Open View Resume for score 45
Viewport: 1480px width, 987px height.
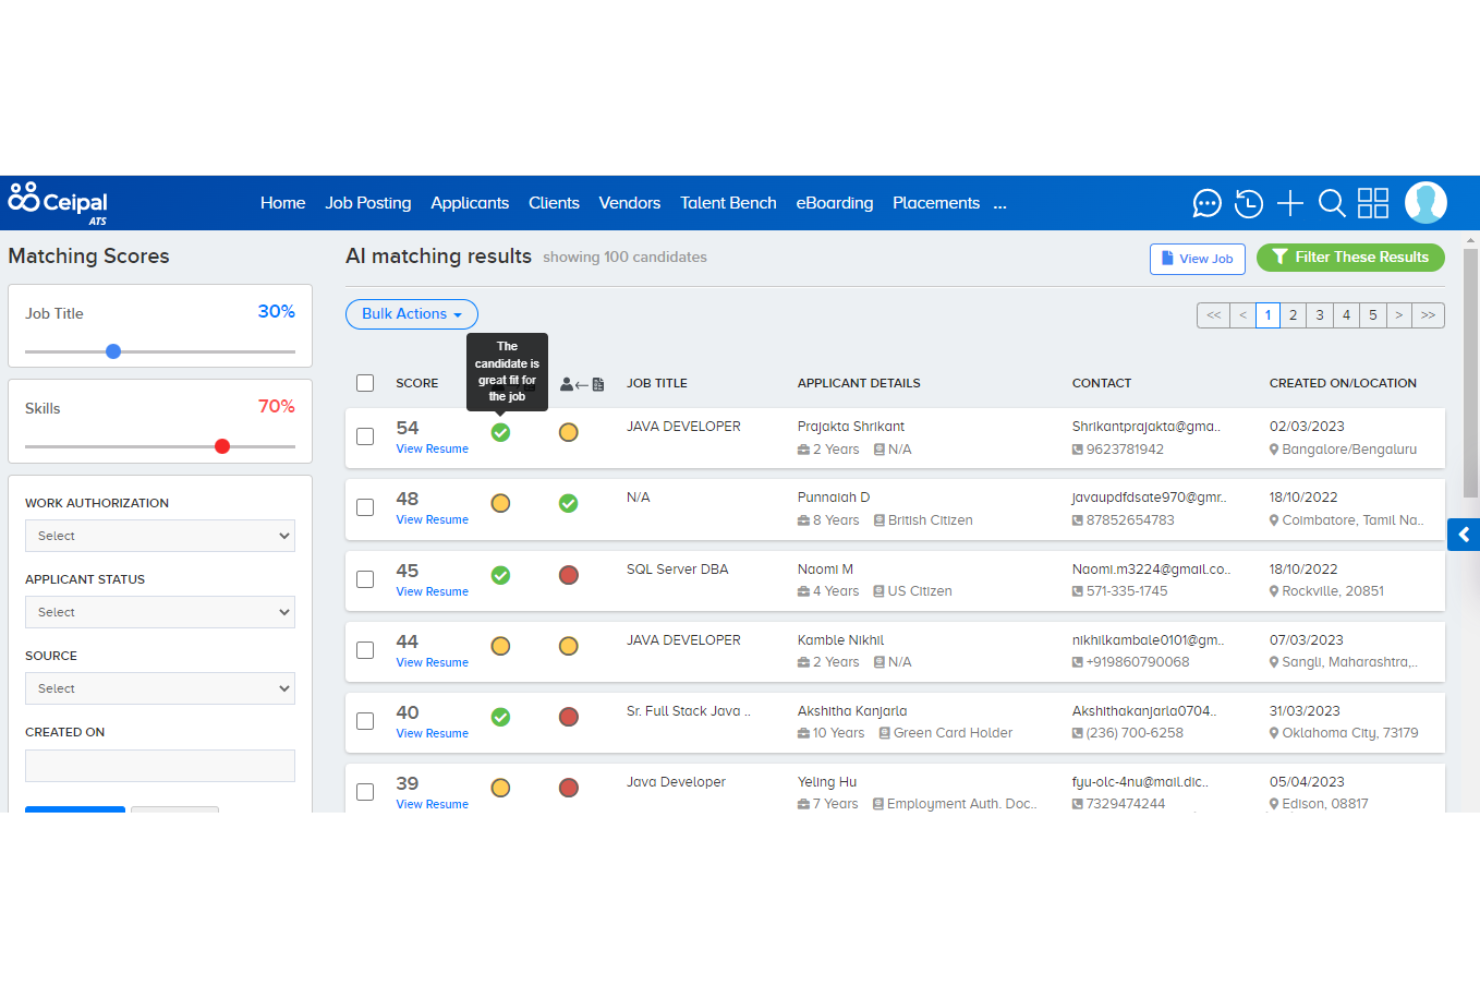pos(432,592)
